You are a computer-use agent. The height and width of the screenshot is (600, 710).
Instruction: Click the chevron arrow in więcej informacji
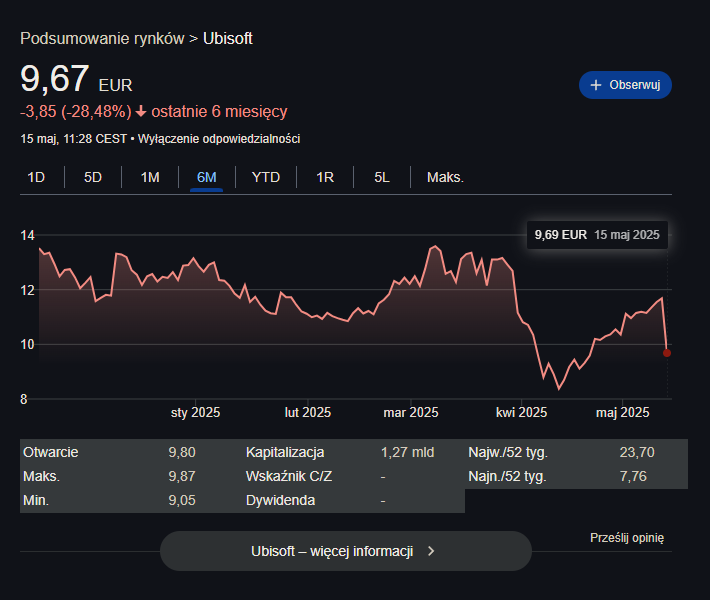pyautogui.click(x=431, y=551)
